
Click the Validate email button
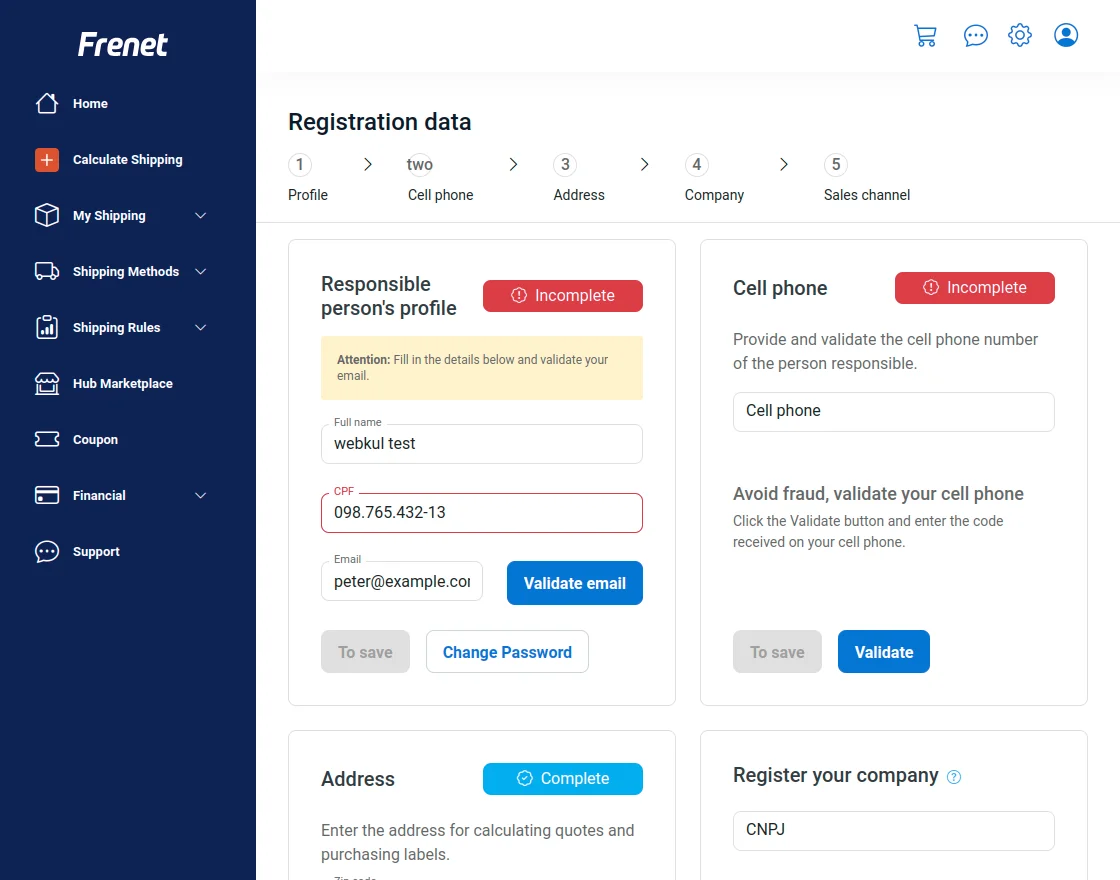coord(574,583)
